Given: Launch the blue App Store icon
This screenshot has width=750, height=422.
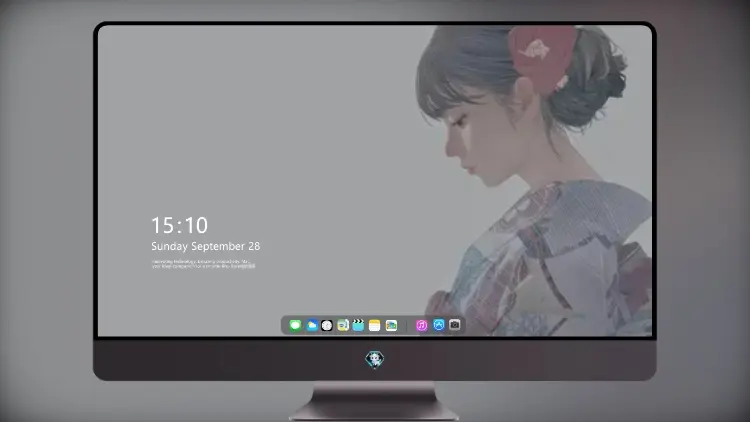Looking at the screenshot, I should [x=439, y=325].
